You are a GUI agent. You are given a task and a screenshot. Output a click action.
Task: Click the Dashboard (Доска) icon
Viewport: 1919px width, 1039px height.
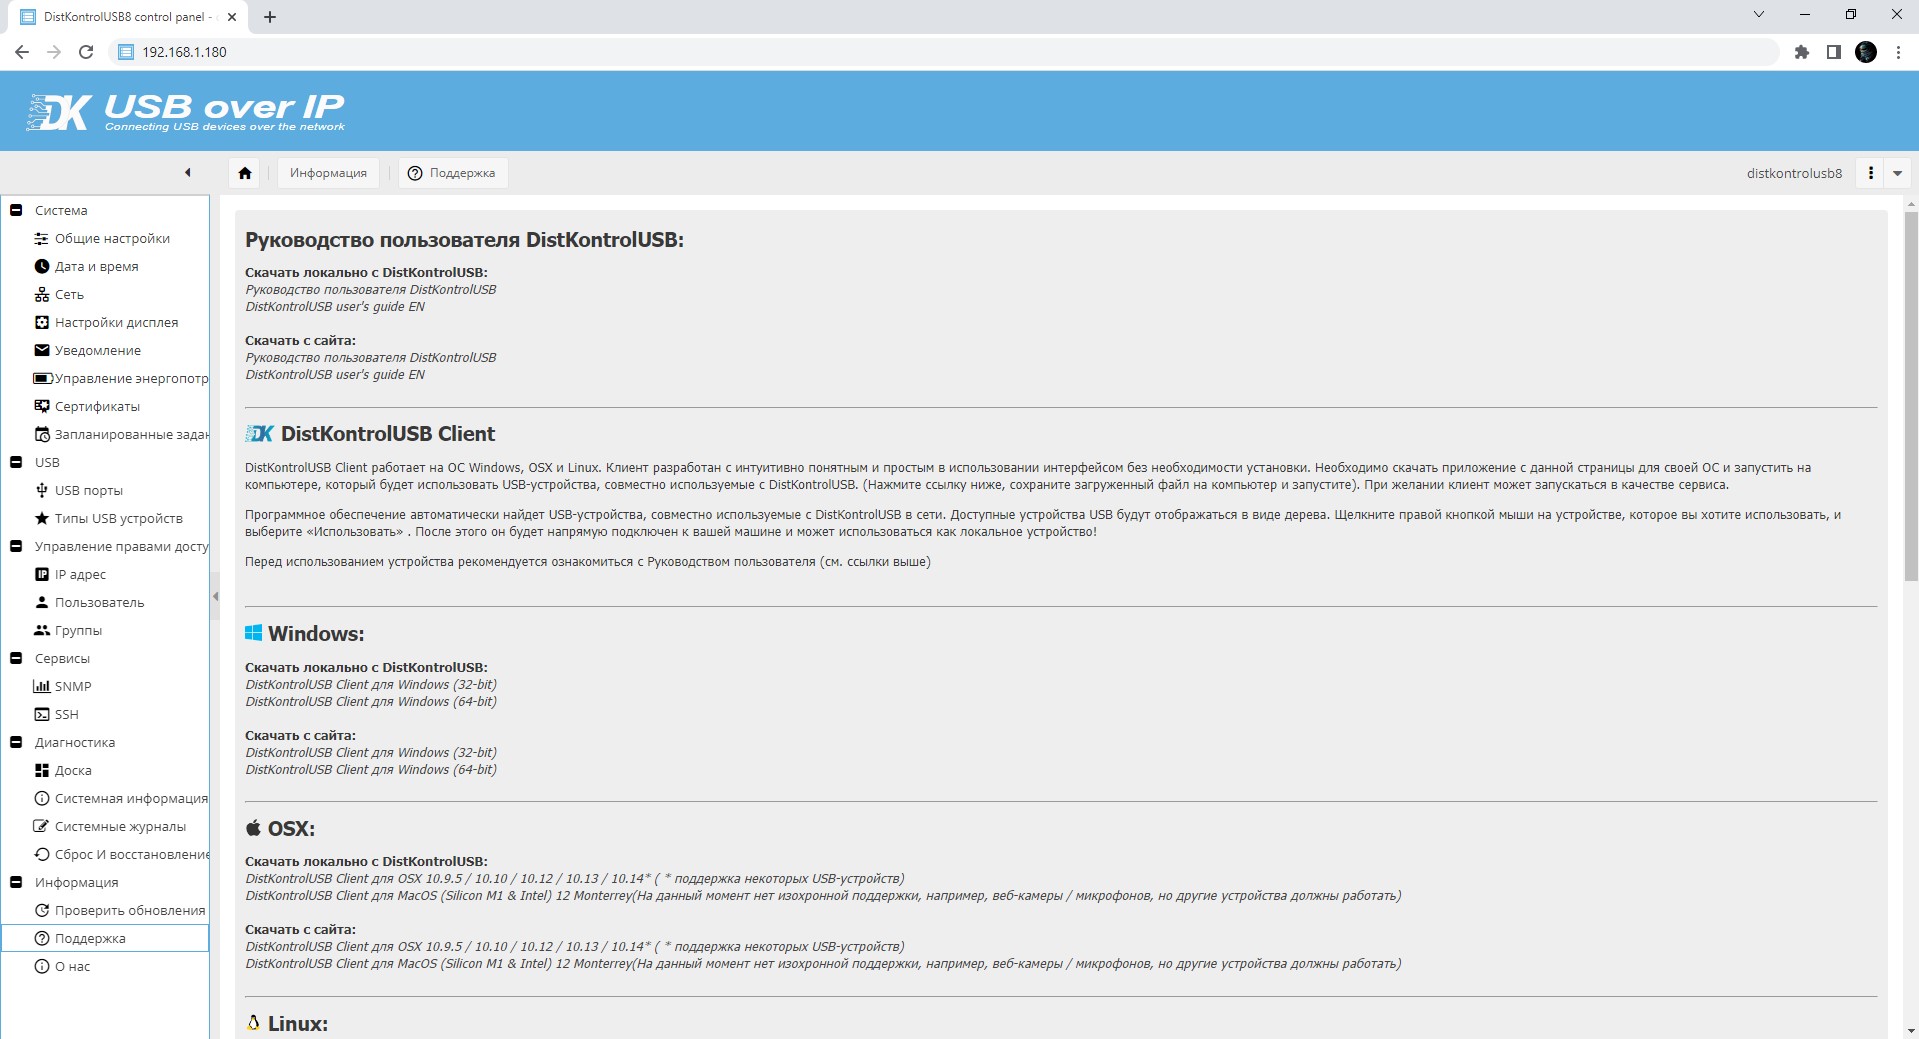click(41, 770)
